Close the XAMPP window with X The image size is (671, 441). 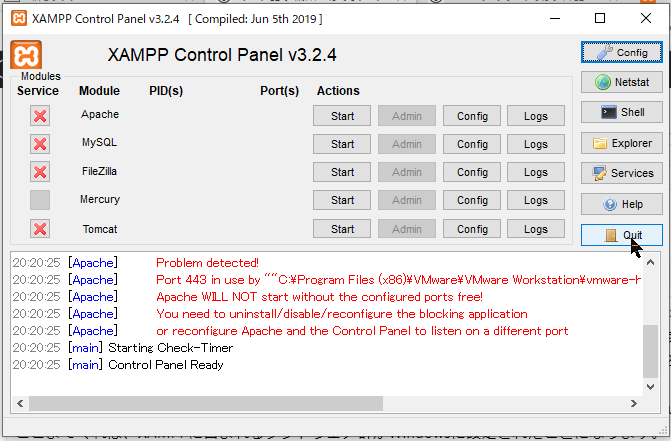pyautogui.click(x=646, y=18)
